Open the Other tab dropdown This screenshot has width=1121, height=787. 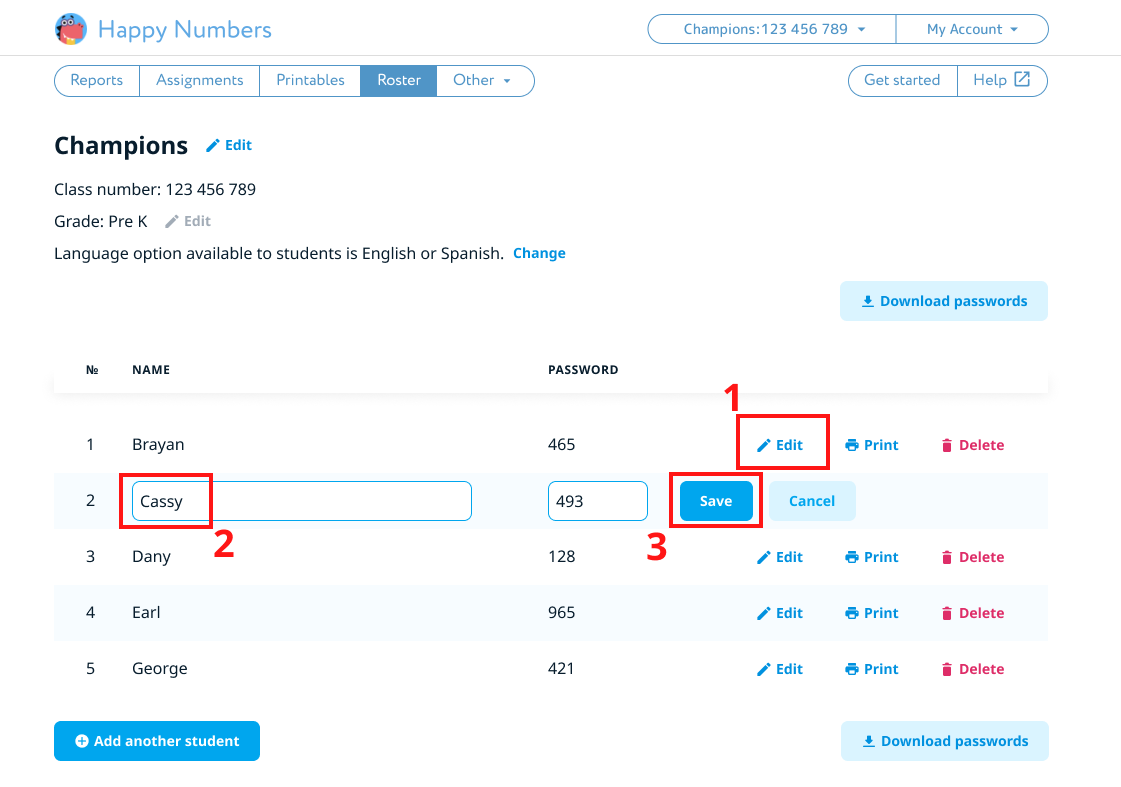point(484,80)
